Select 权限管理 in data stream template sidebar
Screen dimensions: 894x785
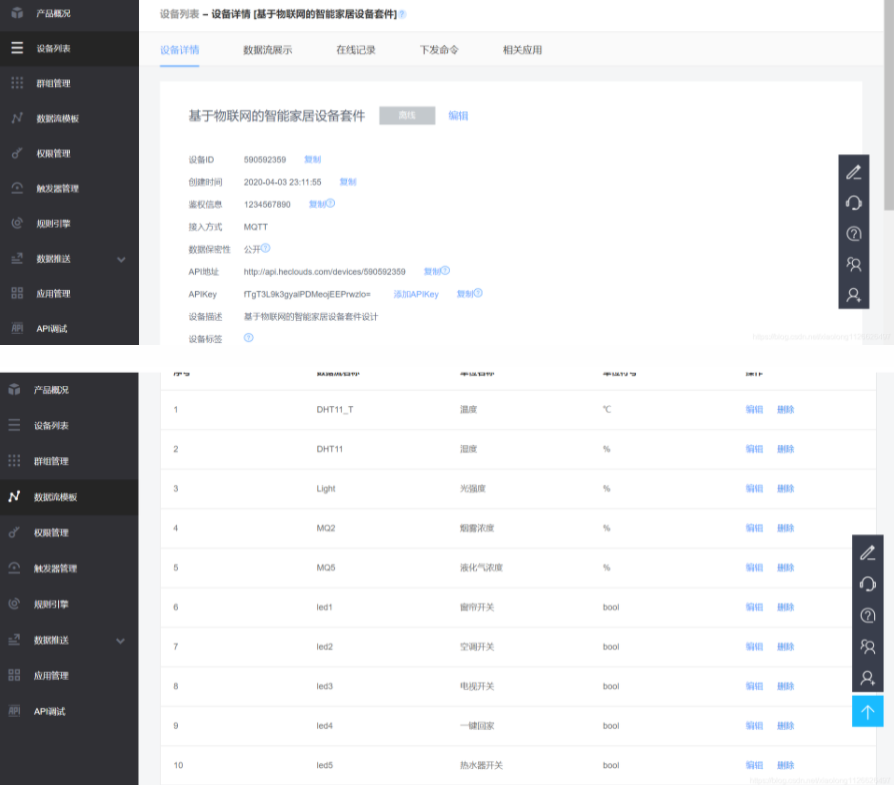click(69, 532)
